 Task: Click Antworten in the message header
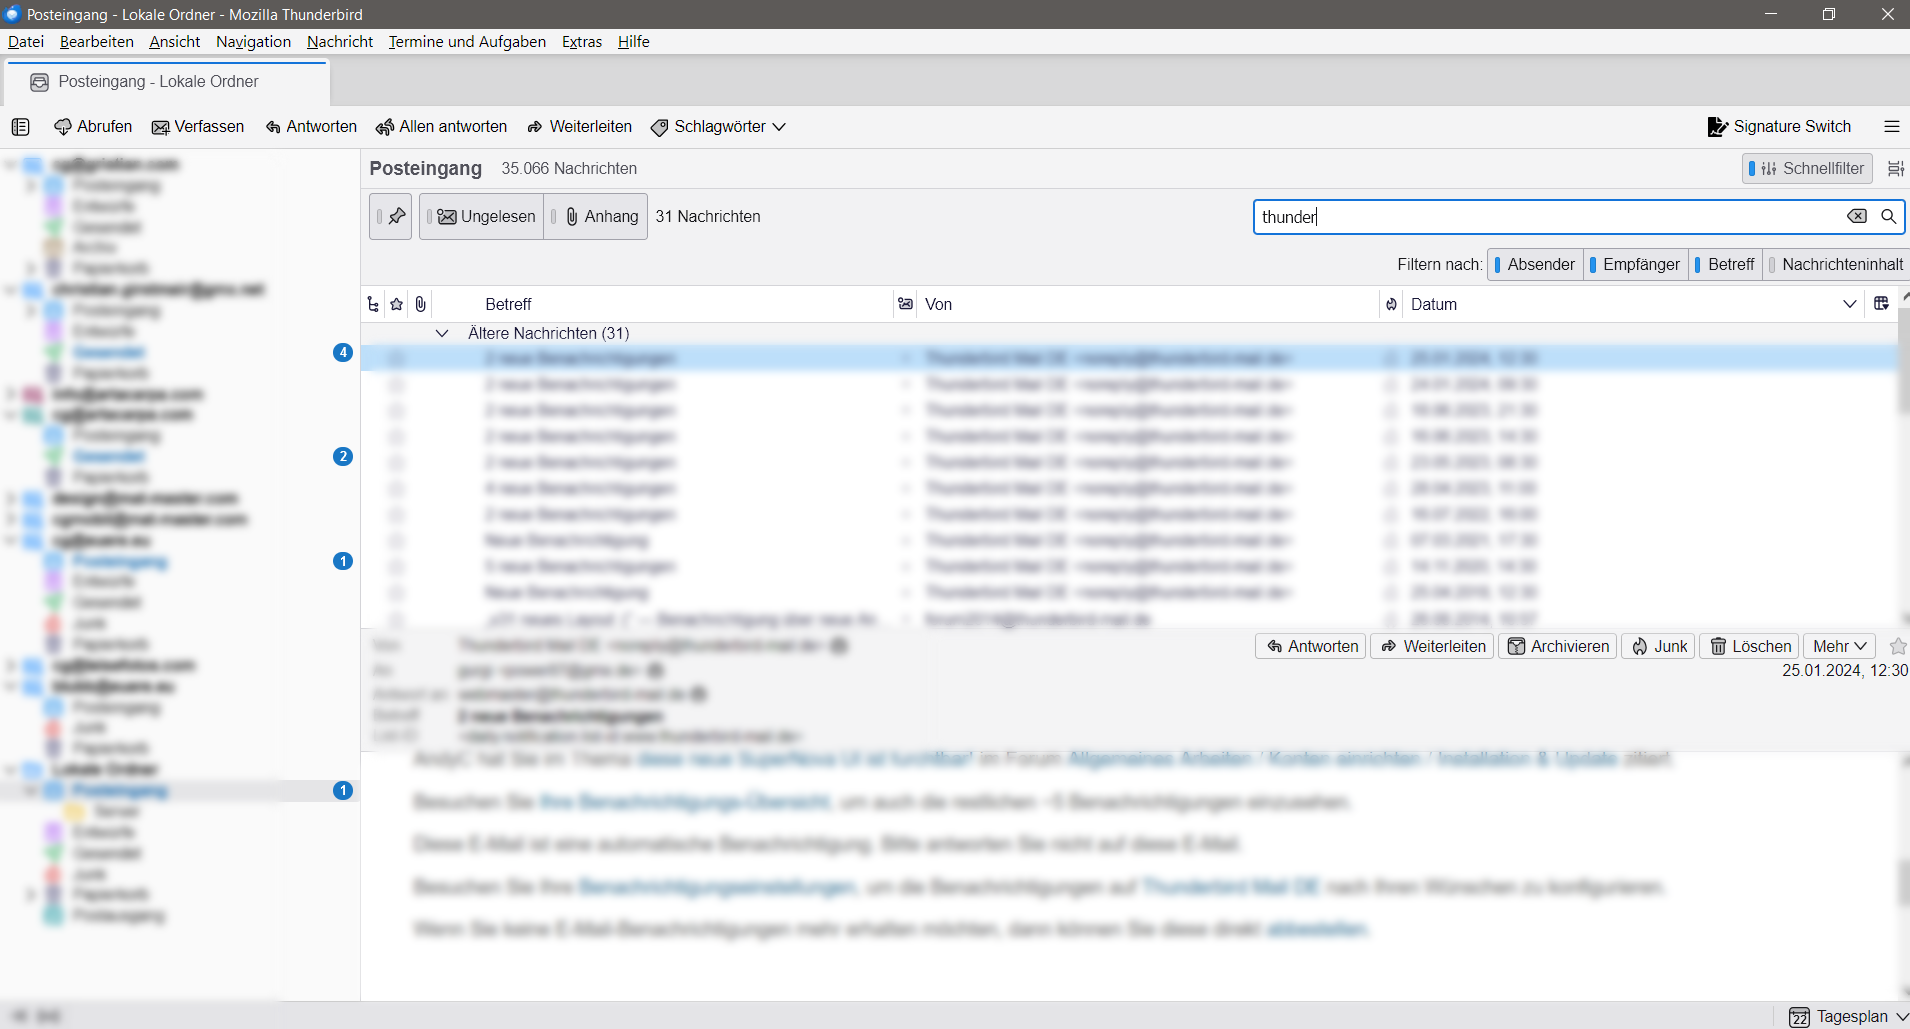(x=1311, y=647)
